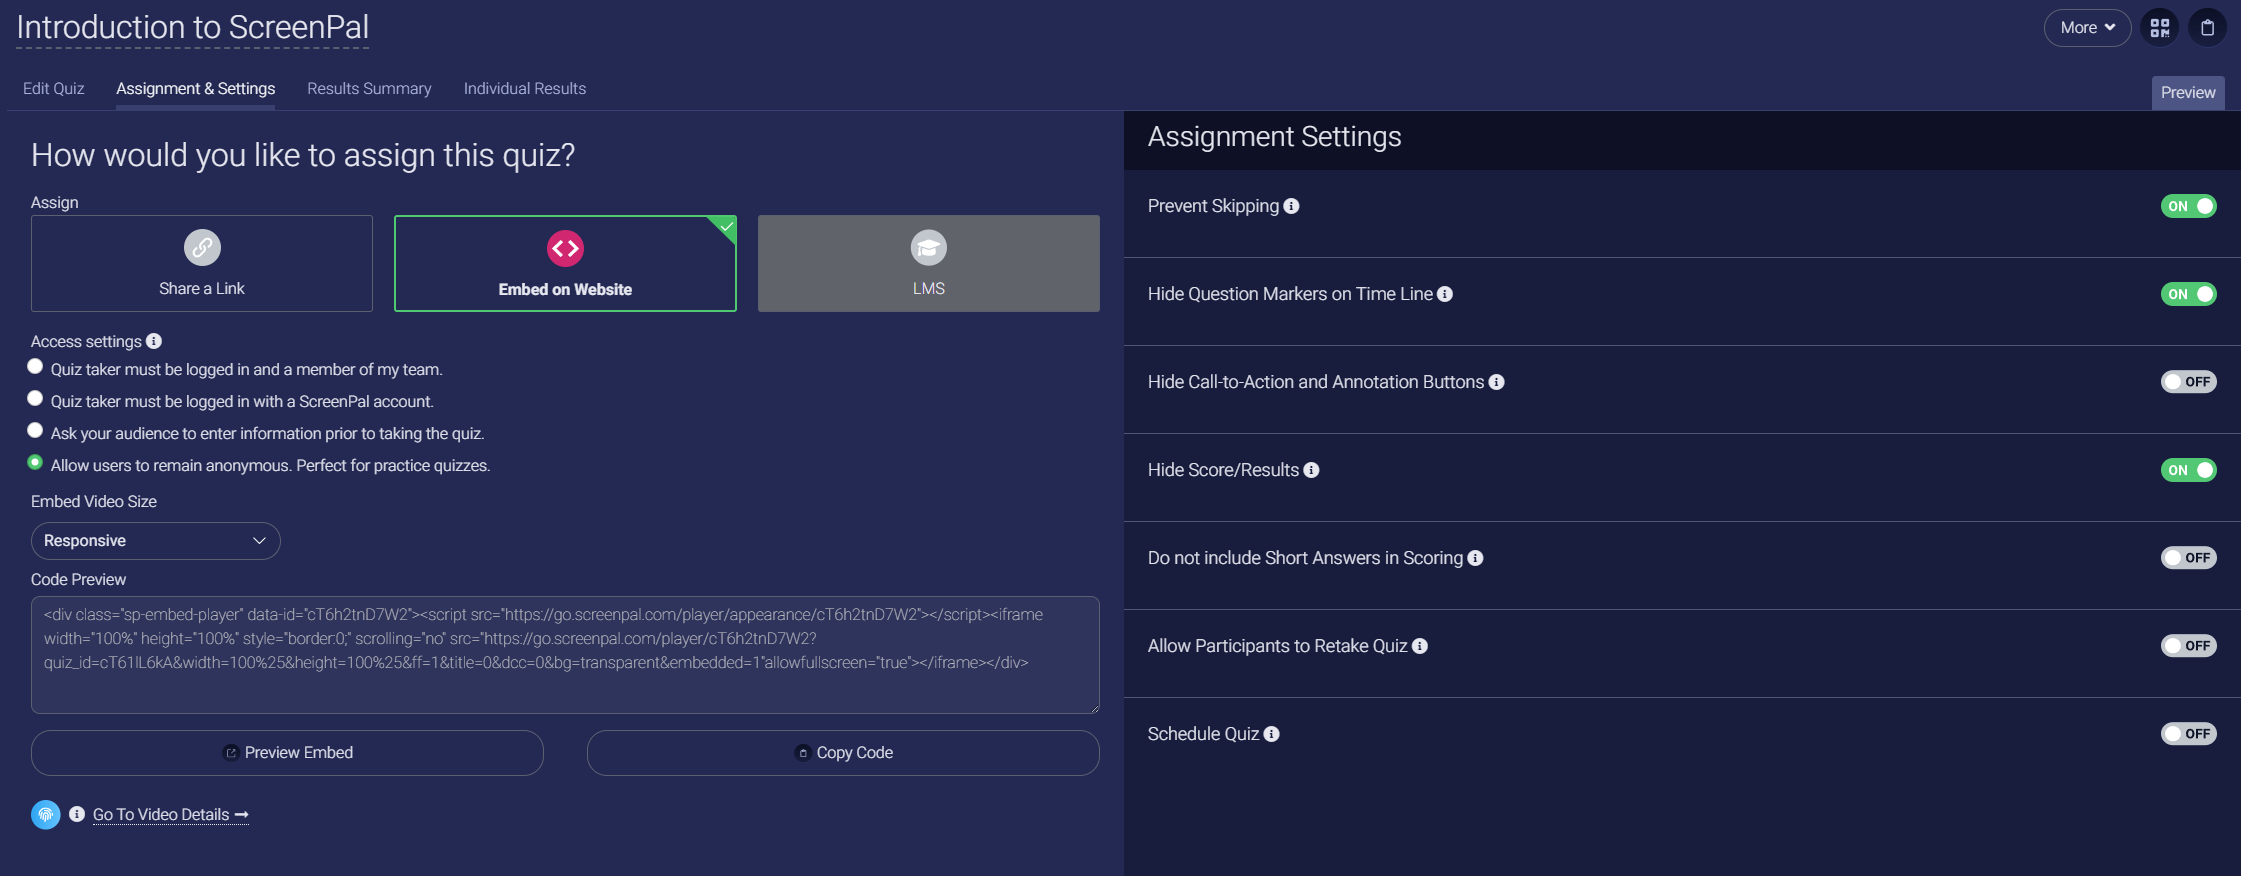Expand the More menu
This screenshot has width=2241, height=876.
(x=2087, y=28)
